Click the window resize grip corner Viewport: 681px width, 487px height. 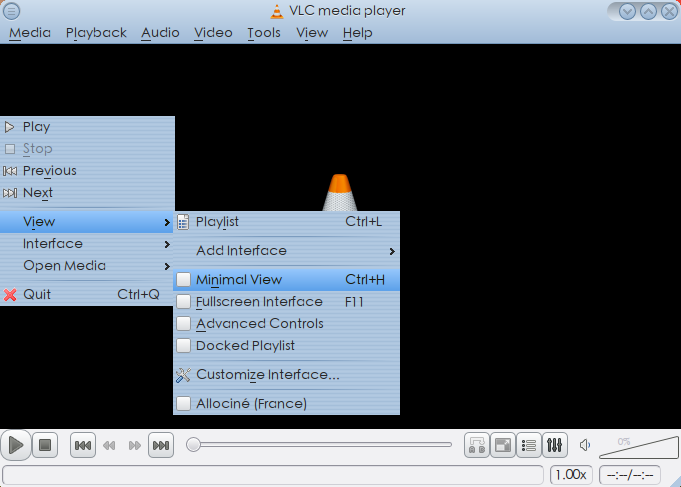(x=675, y=481)
